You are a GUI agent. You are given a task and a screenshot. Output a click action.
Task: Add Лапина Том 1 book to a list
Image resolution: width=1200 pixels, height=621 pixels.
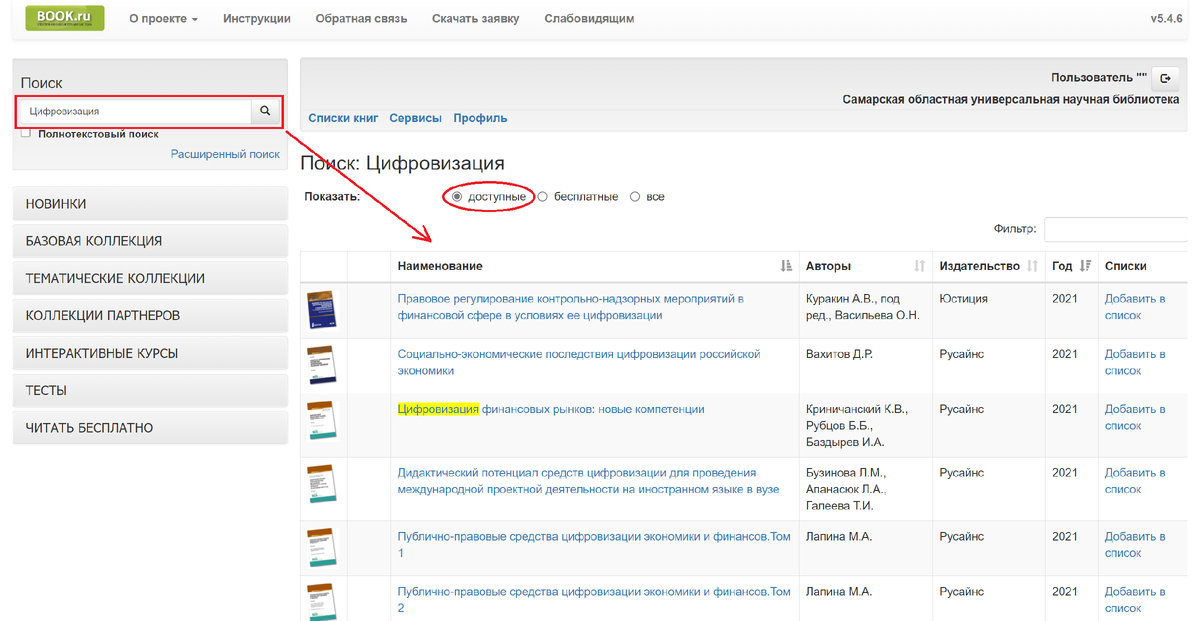tap(1135, 545)
